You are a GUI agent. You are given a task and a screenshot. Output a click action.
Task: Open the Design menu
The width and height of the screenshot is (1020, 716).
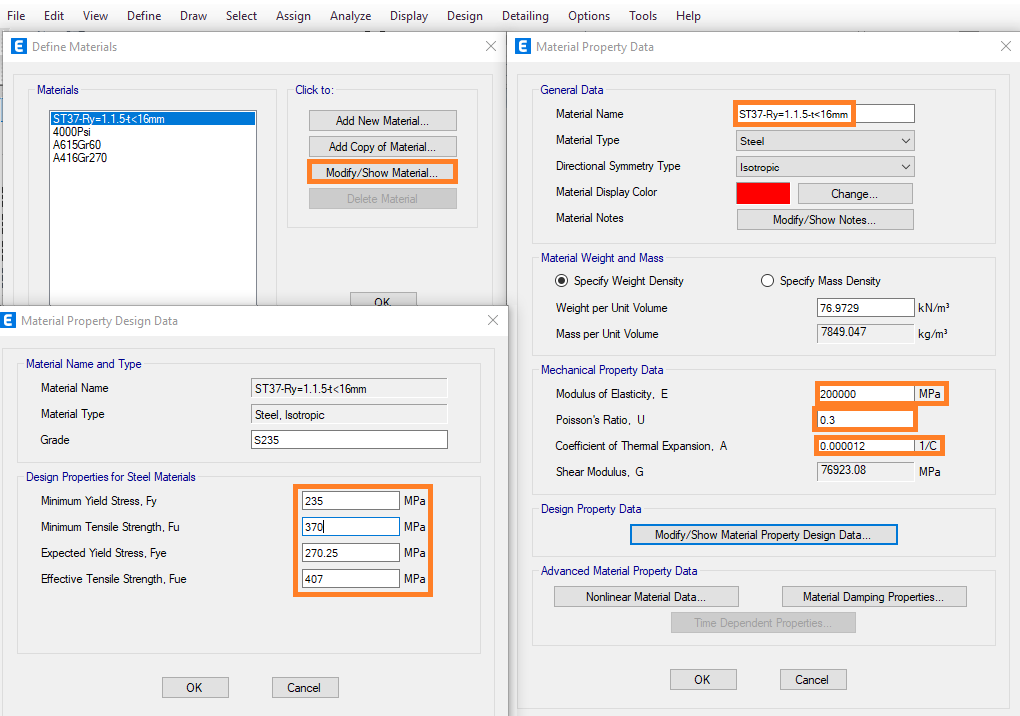point(464,16)
